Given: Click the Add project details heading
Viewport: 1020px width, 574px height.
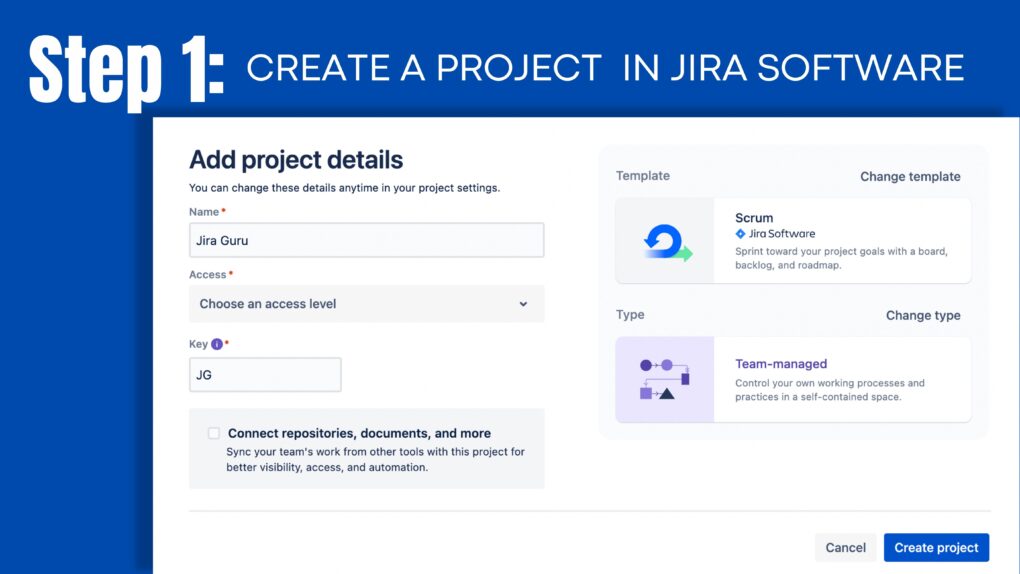Looking at the screenshot, I should [x=296, y=160].
